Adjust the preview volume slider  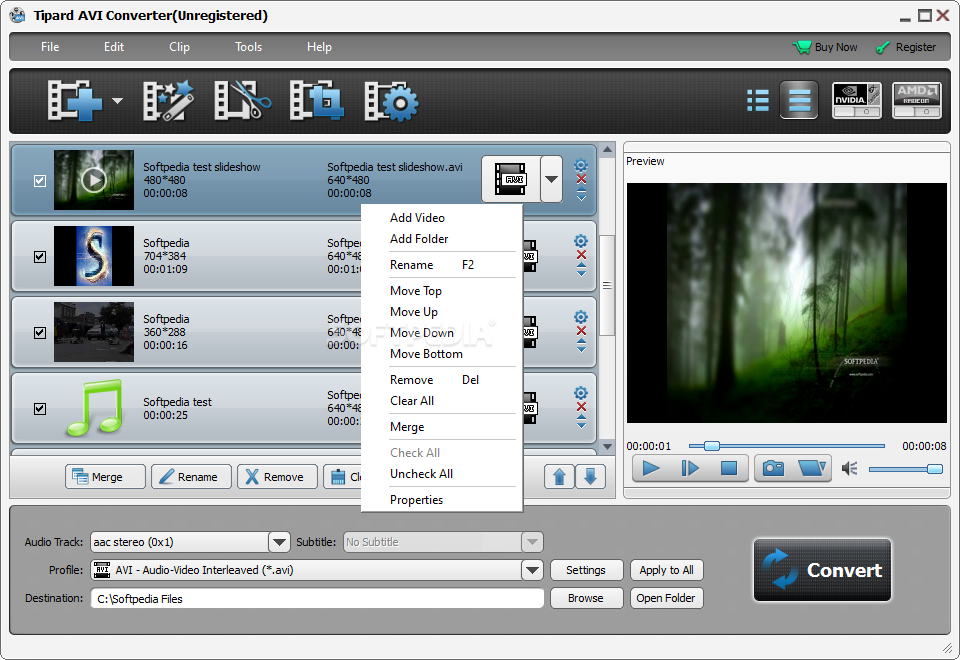[x=906, y=469]
